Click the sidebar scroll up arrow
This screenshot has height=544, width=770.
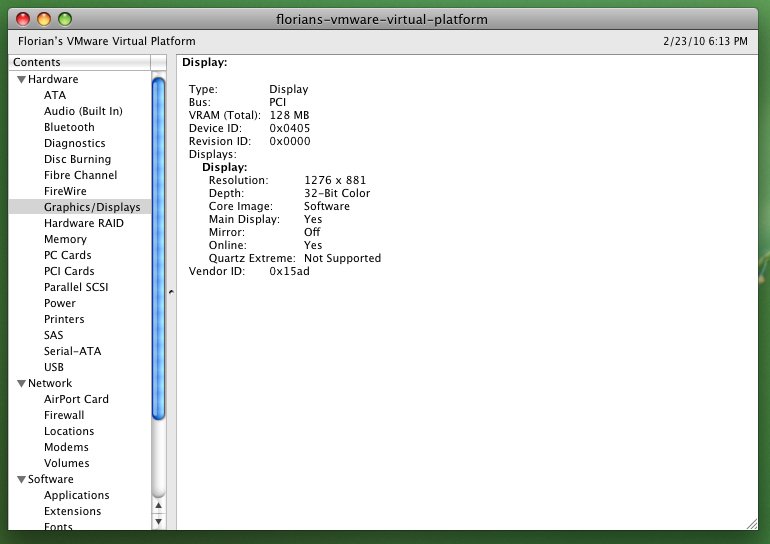click(158, 505)
